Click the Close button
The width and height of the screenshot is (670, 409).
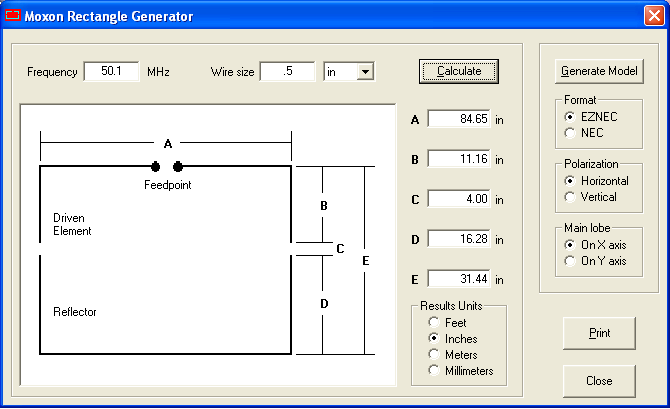coord(599,381)
